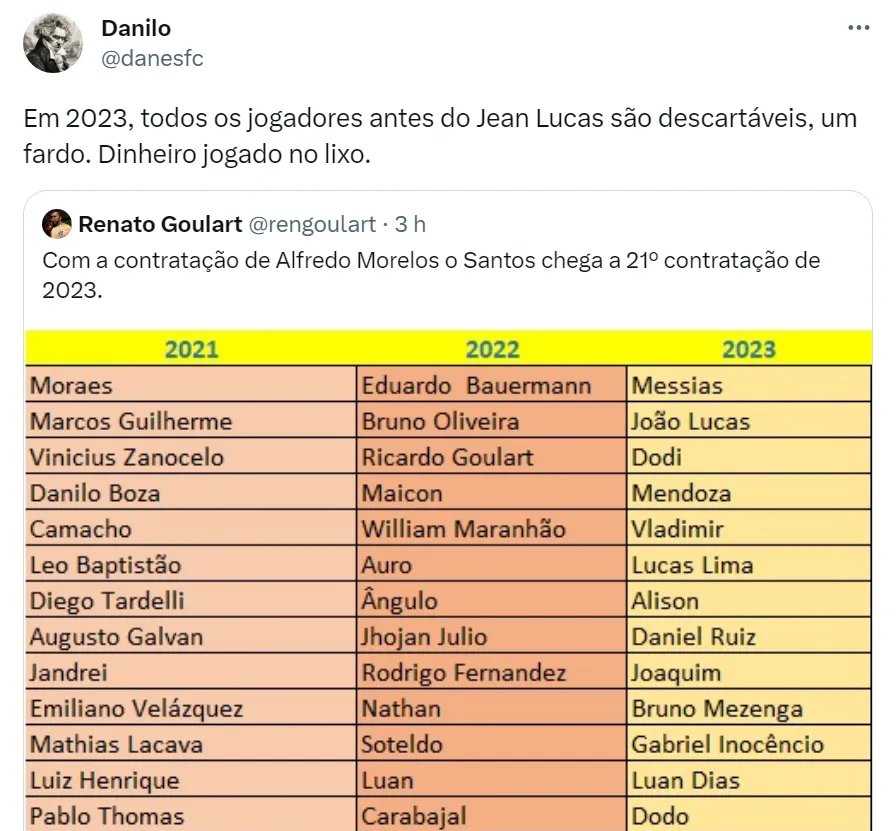Click Renato Goulart's small avatar
896x831 pixels.
coord(57,224)
